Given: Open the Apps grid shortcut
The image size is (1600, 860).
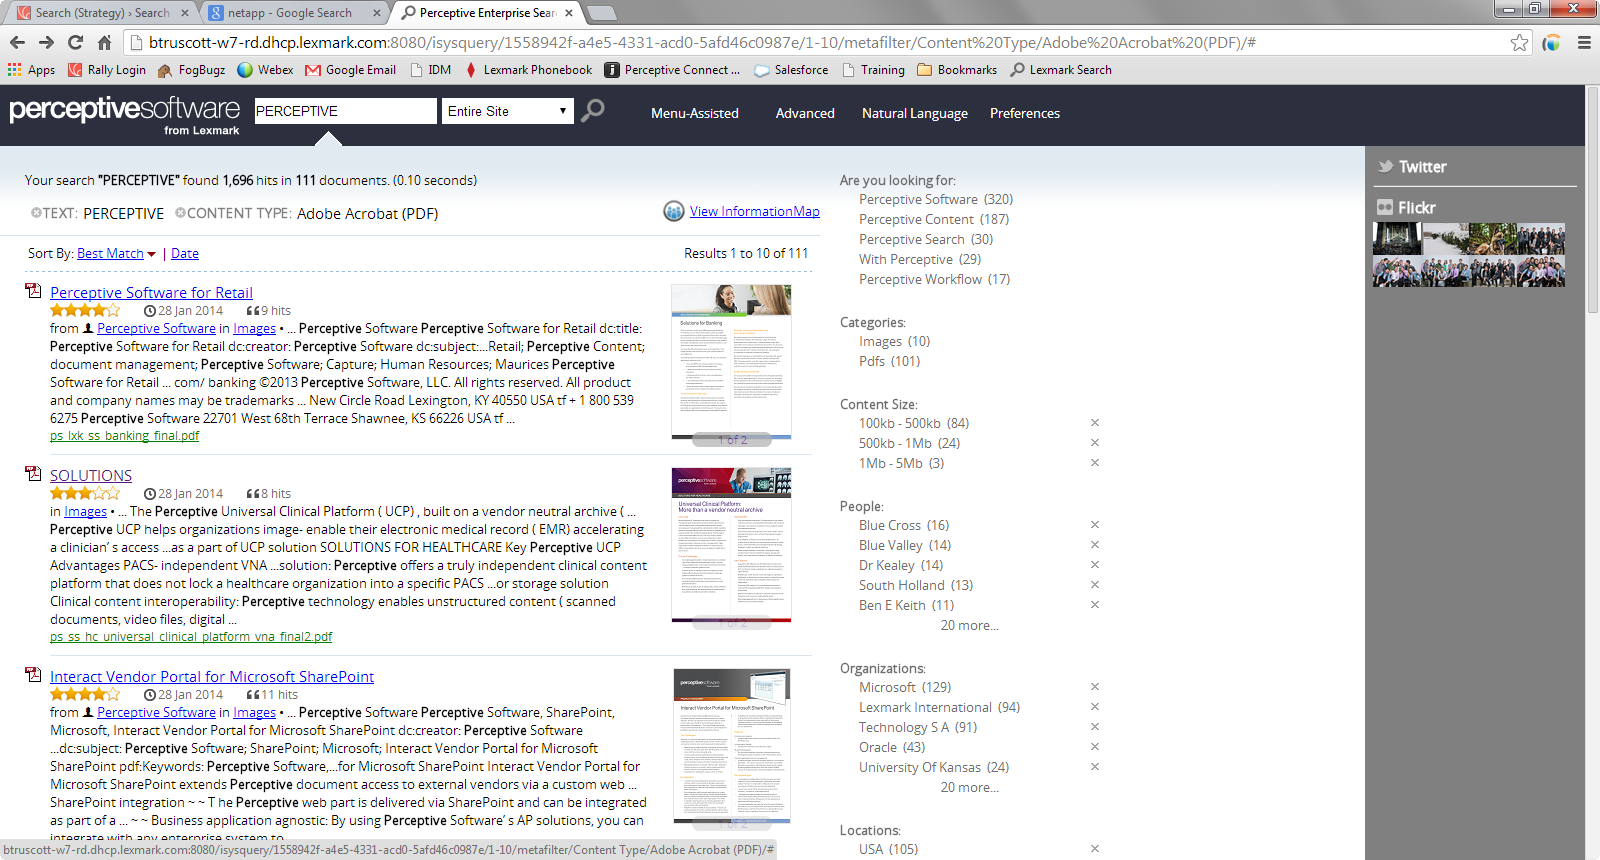Looking at the screenshot, I should click(31, 70).
